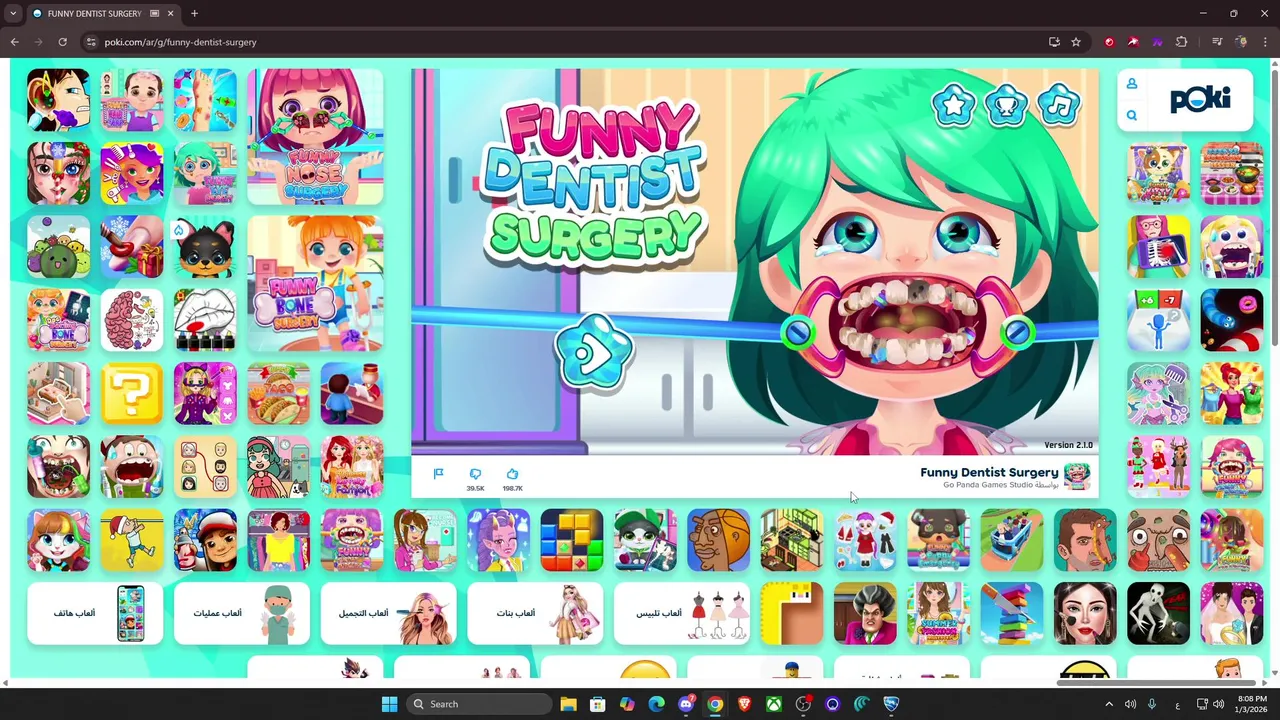Open a new browser tab with plus button
The width and height of the screenshot is (1280, 720).
[x=194, y=13]
